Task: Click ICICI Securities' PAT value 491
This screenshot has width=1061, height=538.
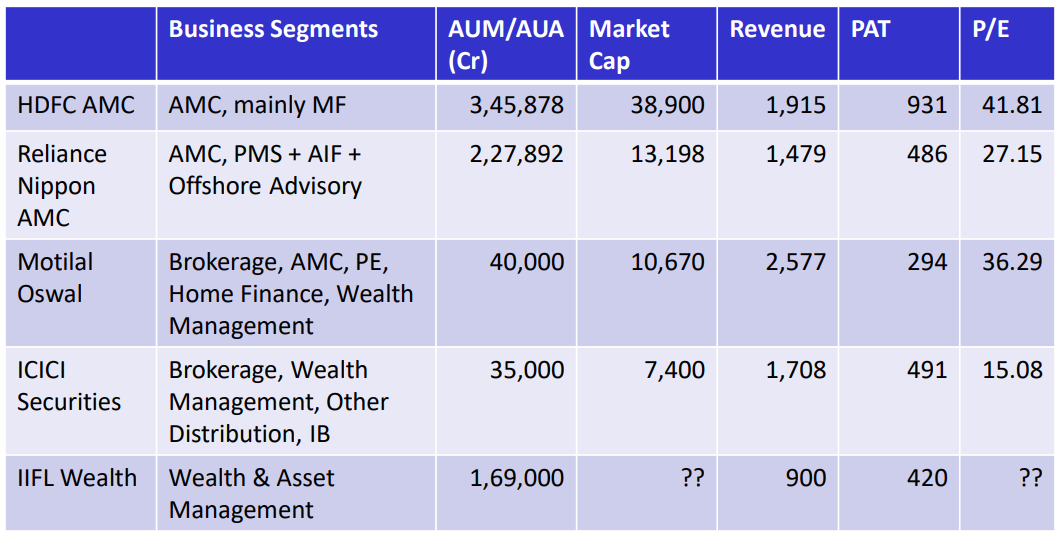Action: [x=925, y=370]
